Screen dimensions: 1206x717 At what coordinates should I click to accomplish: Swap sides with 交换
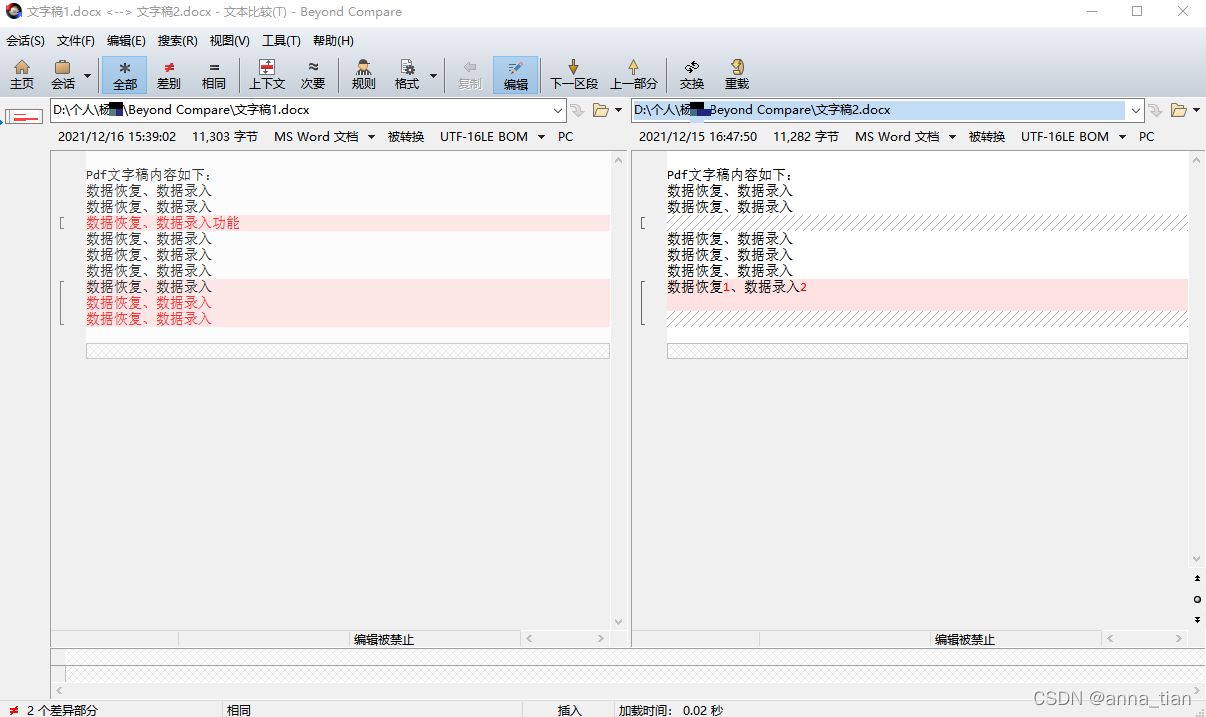[x=692, y=75]
